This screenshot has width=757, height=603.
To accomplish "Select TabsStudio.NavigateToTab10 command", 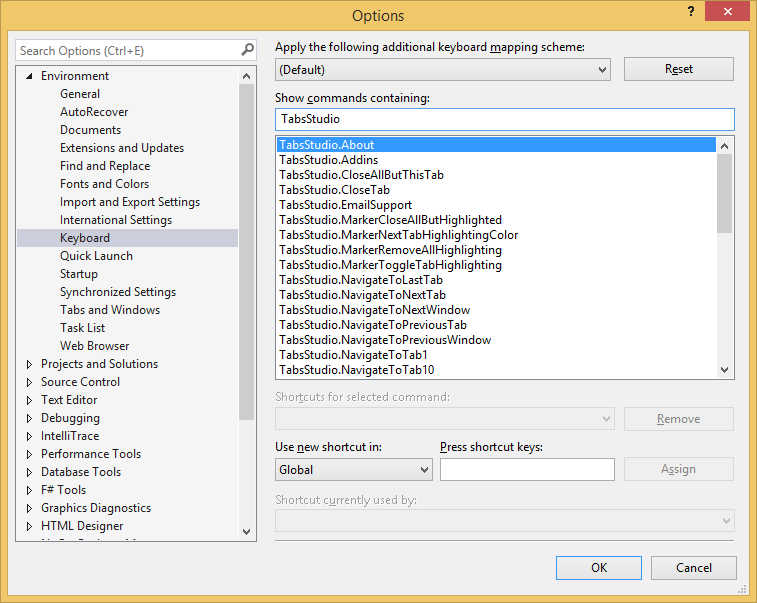I will coord(496,369).
